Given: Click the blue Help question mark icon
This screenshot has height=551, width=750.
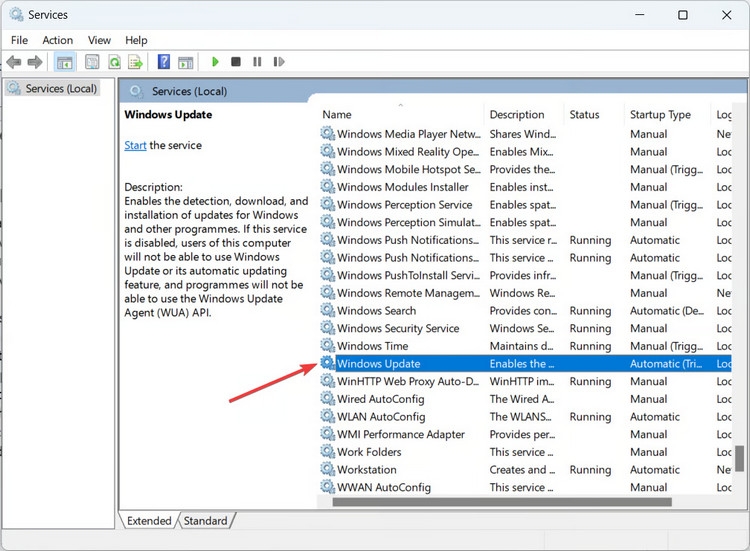Looking at the screenshot, I should pos(164,62).
